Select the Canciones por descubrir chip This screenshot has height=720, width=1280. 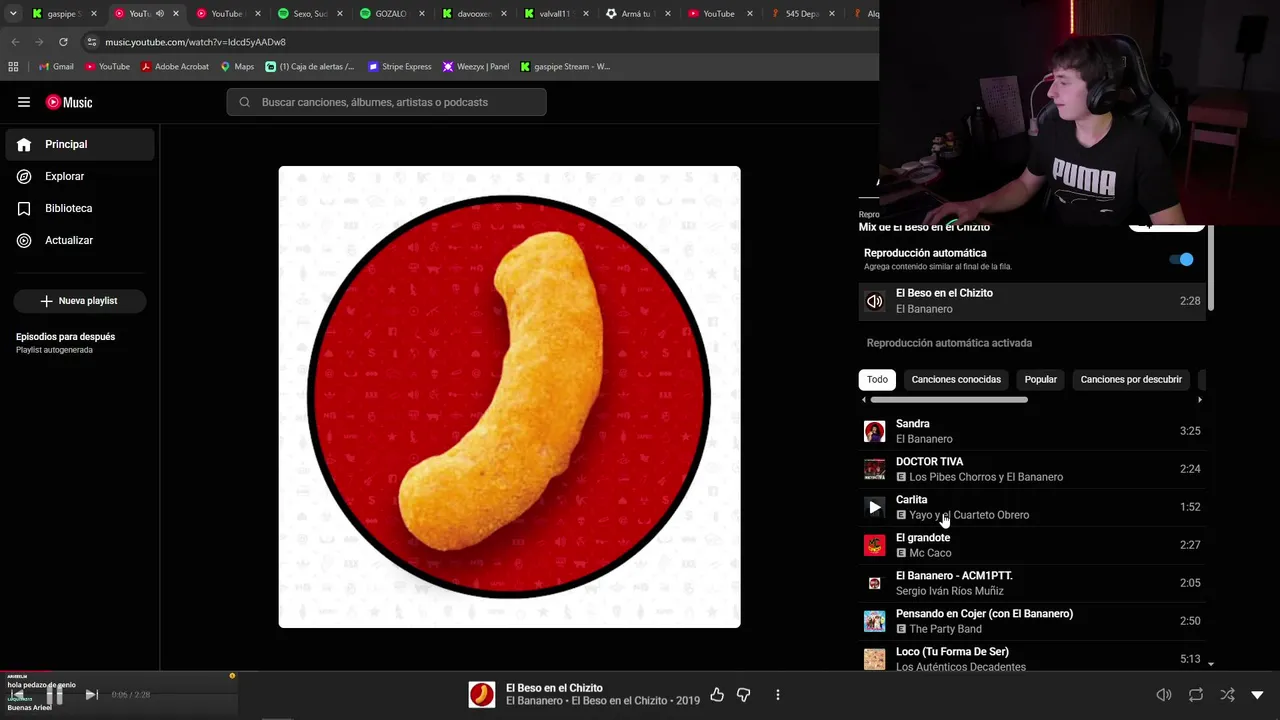(x=1131, y=380)
